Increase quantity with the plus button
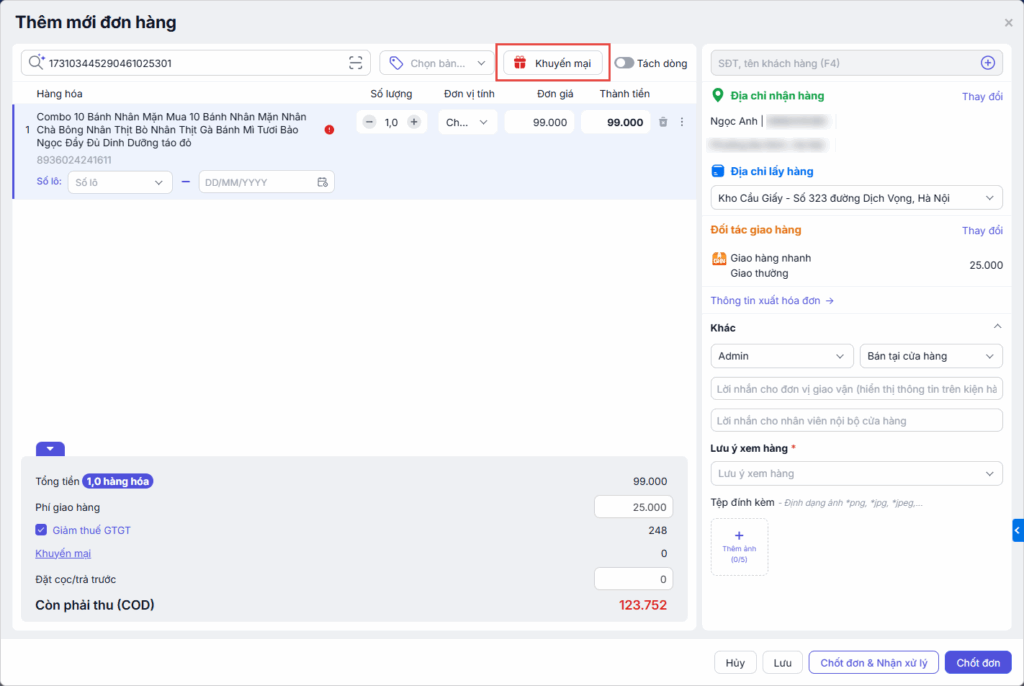Screen dimensions: 1024x686 414,122
